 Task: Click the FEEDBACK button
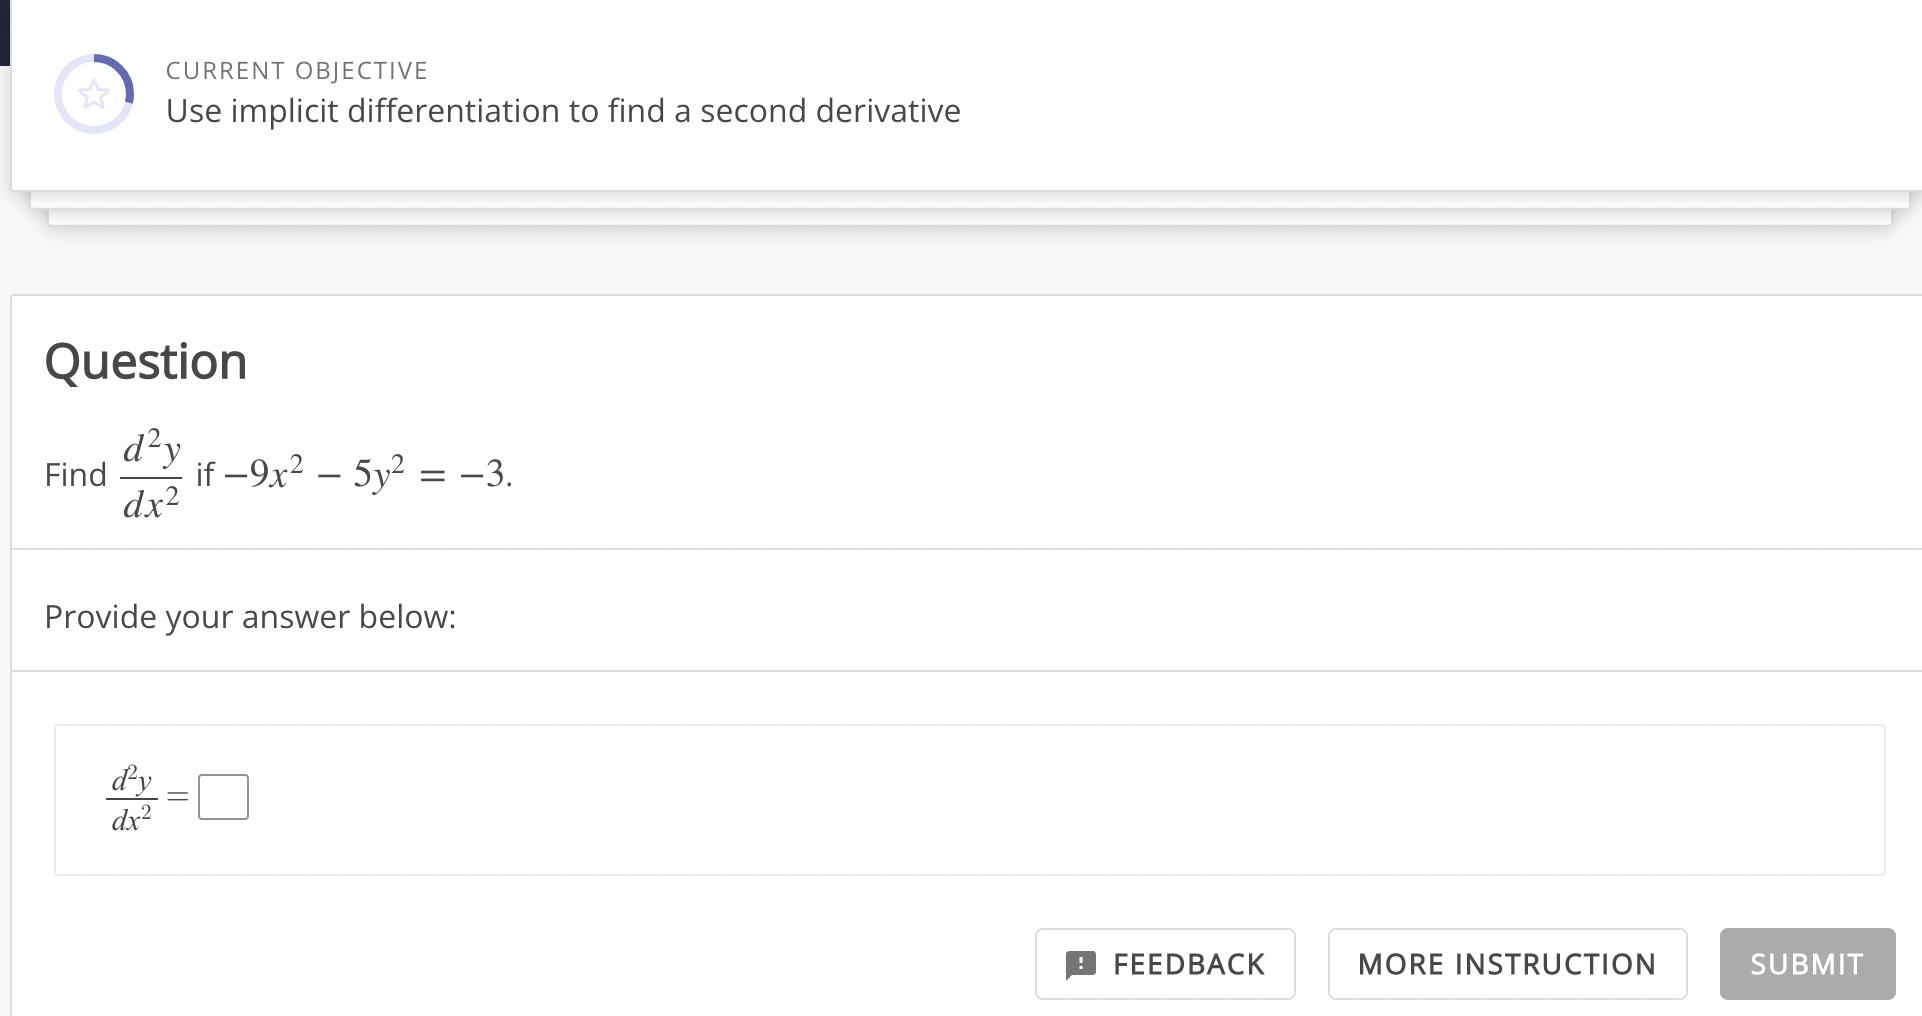(x=1165, y=964)
